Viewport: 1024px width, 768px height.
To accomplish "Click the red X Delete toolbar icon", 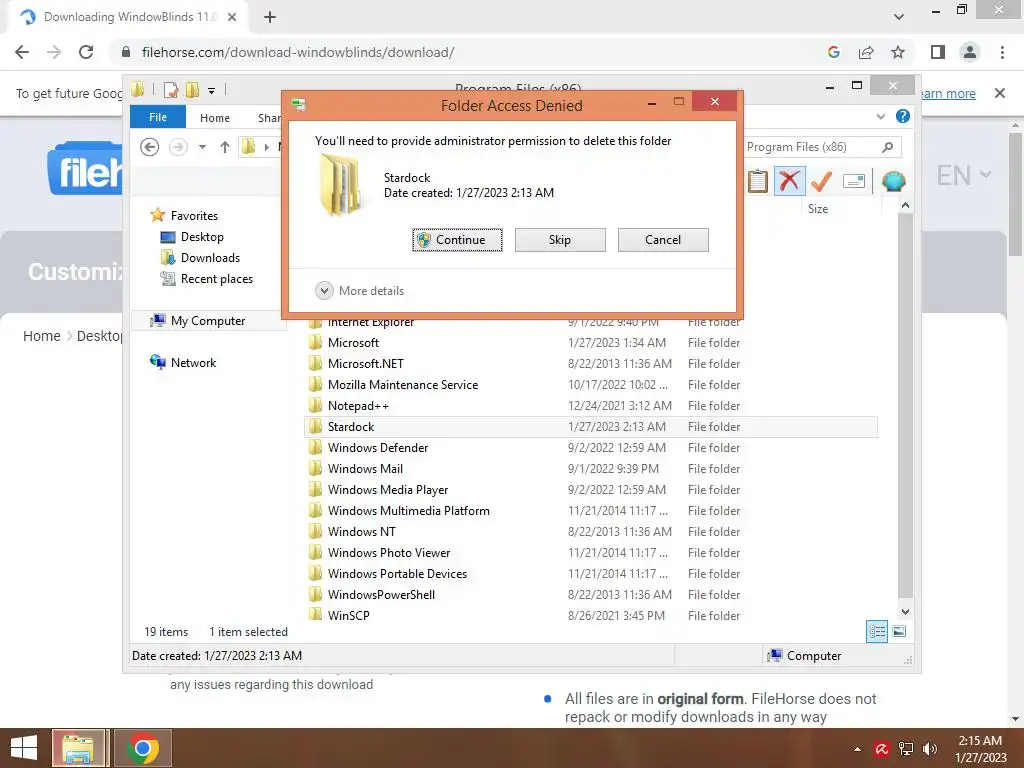I will coord(790,181).
